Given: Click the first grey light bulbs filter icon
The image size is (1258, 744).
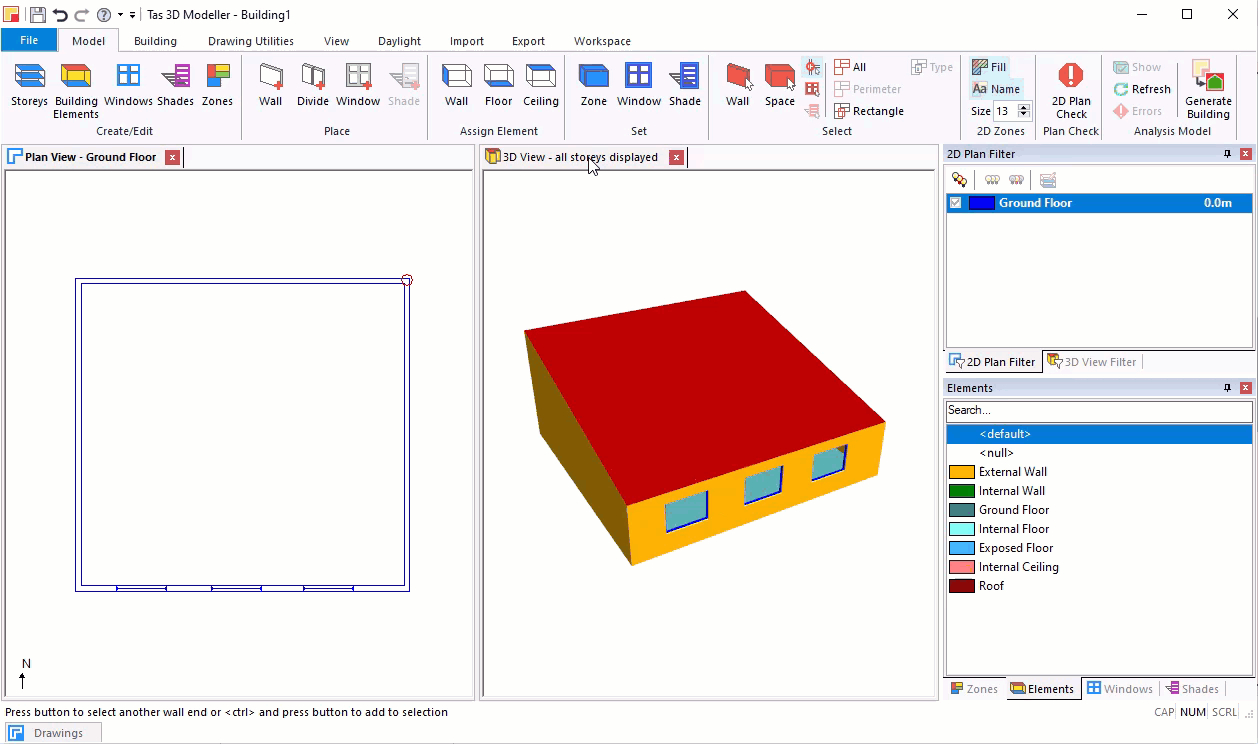Looking at the screenshot, I should [992, 180].
